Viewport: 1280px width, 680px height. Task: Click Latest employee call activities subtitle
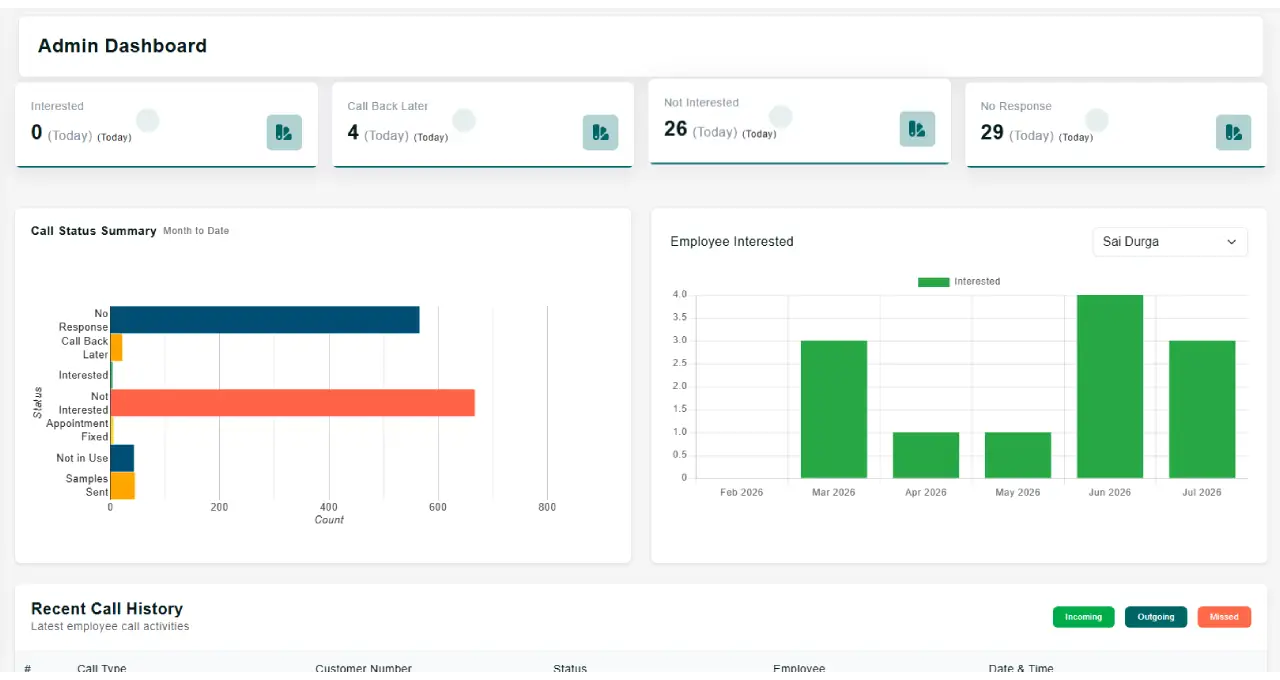[110, 627]
